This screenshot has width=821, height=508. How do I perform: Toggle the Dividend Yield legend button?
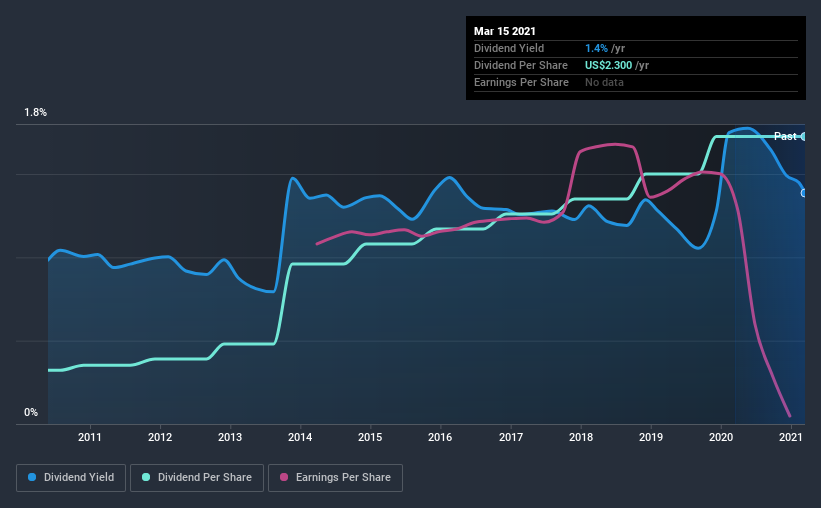click(x=71, y=478)
